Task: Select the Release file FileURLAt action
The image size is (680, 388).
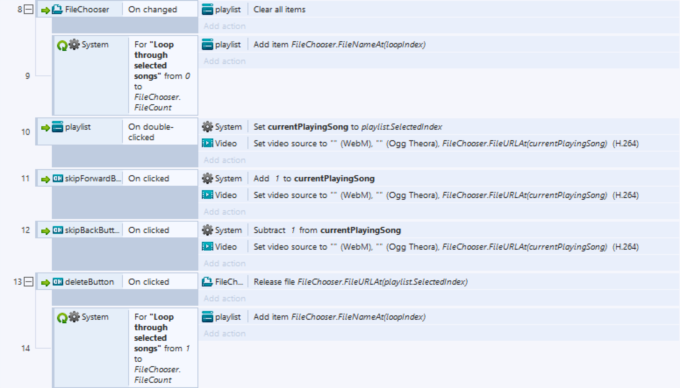Action: click(x=439, y=282)
